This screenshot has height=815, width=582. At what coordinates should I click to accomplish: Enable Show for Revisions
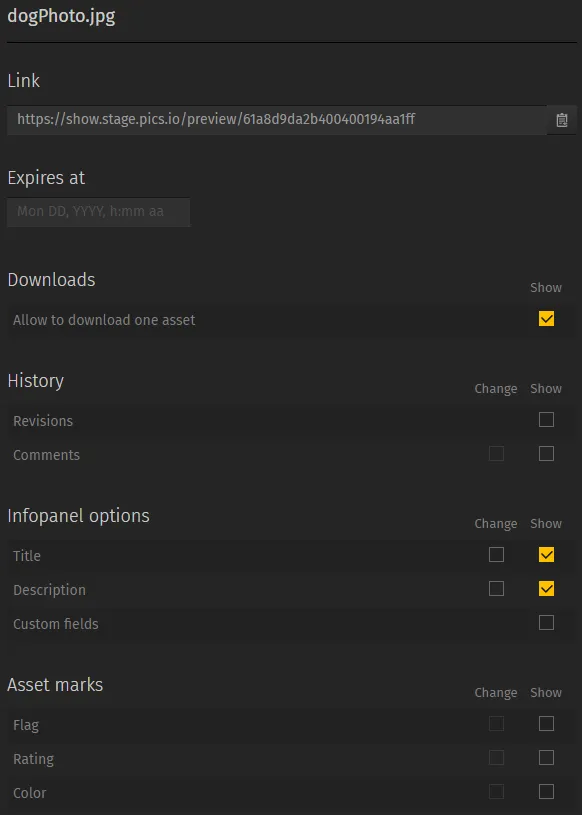click(546, 419)
